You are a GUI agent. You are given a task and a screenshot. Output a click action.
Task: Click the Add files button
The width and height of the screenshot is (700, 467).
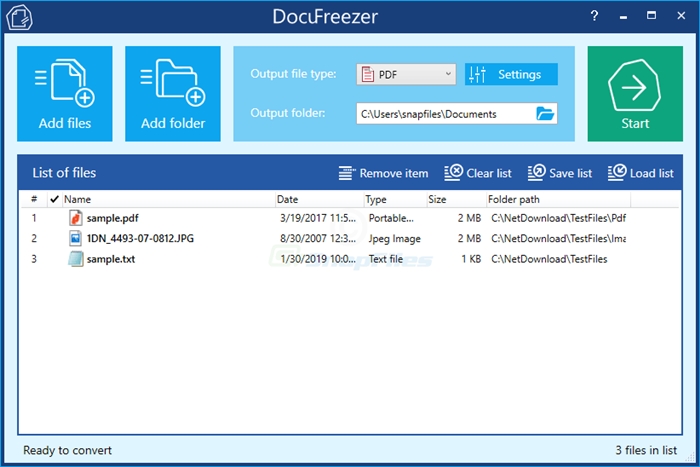(65, 94)
